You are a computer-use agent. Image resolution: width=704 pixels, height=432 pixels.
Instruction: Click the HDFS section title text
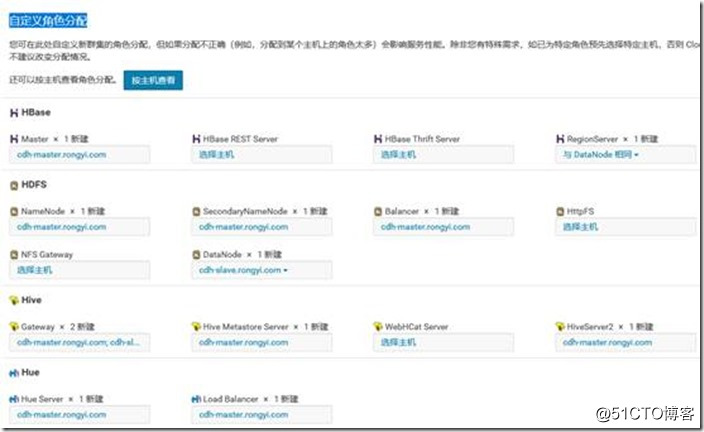pos(34,185)
